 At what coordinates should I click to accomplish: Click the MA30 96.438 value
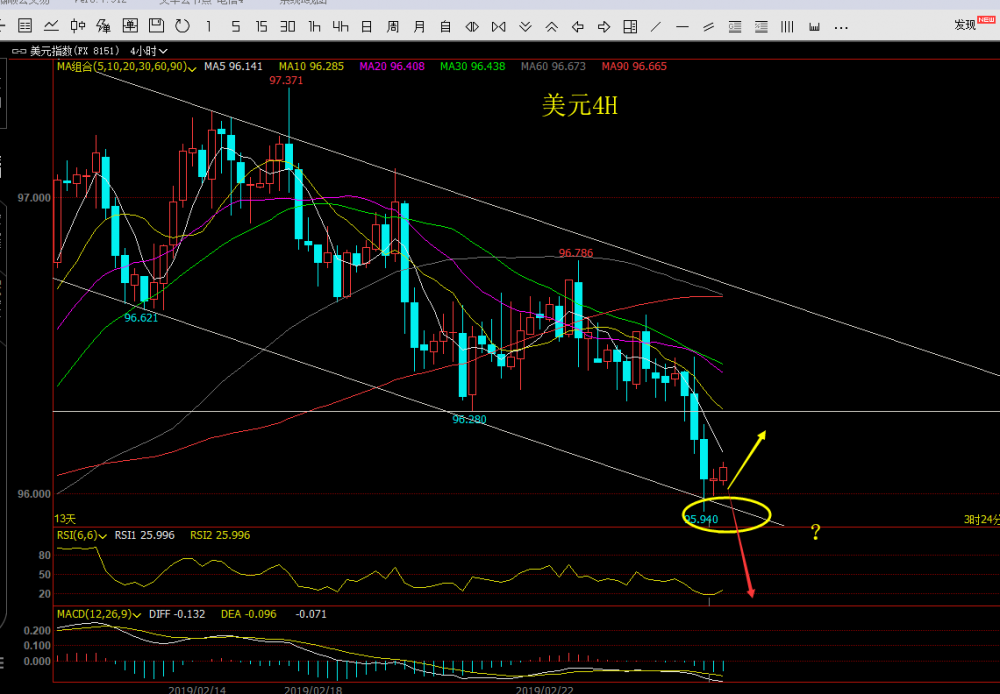pyautogui.click(x=473, y=66)
